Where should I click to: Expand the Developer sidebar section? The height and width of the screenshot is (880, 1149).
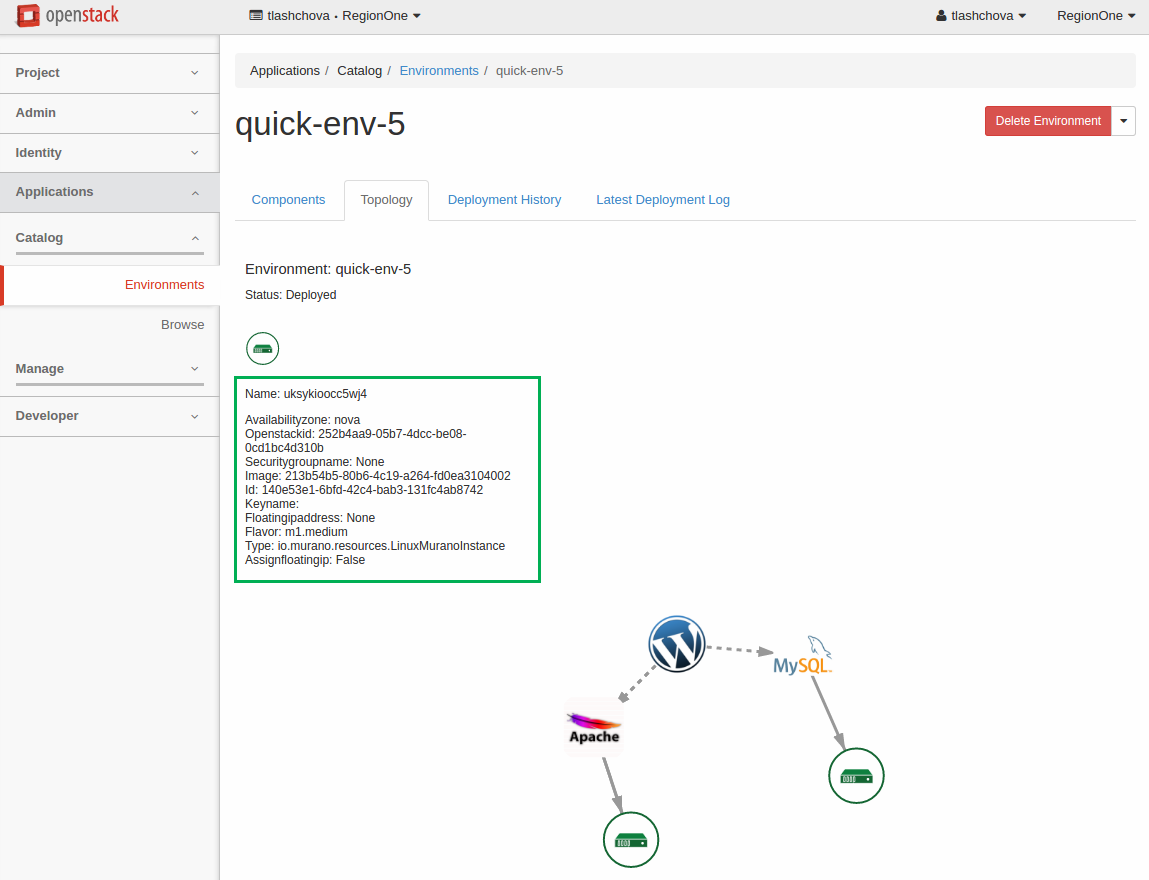tap(109, 416)
